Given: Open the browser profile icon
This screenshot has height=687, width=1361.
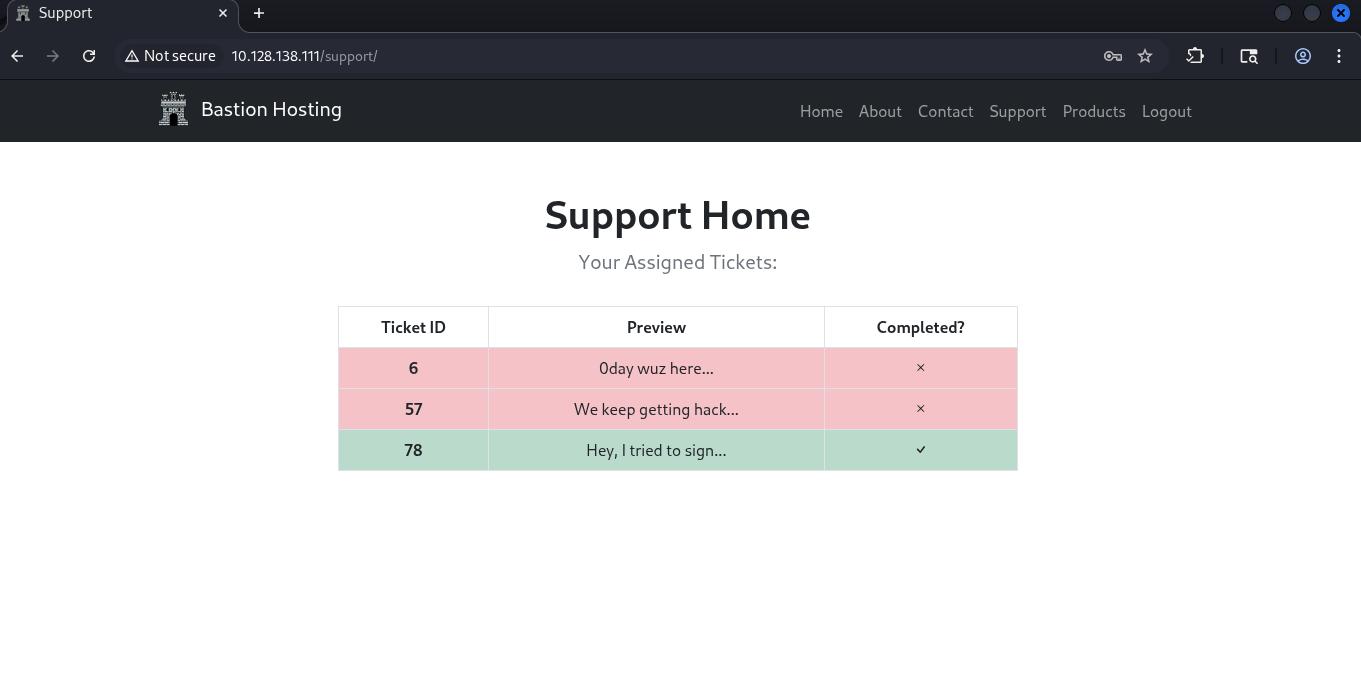Looking at the screenshot, I should pyautogui.click(x=1303, y=56).
